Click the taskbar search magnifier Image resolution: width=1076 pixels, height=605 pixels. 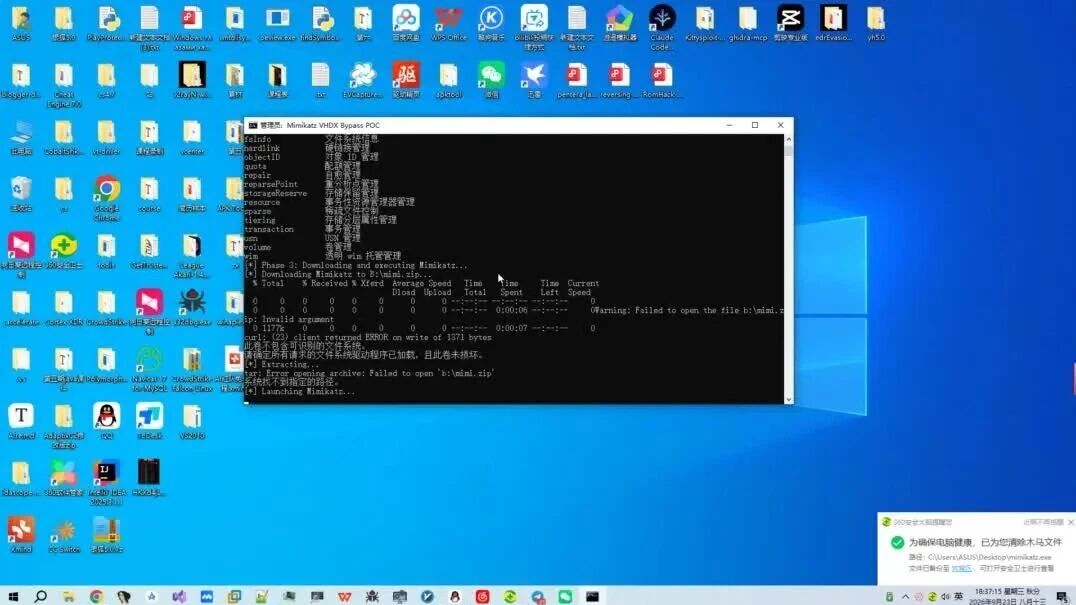tap(40, 597)
